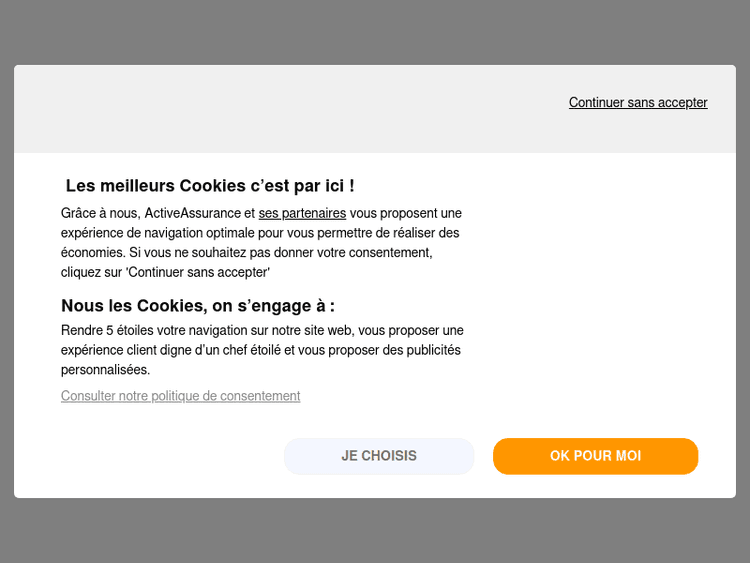This screenshot has height=563, width=750.
Task: Click the 'Nous les Cookies, on s'engage' heading
Action: [198, 306]
